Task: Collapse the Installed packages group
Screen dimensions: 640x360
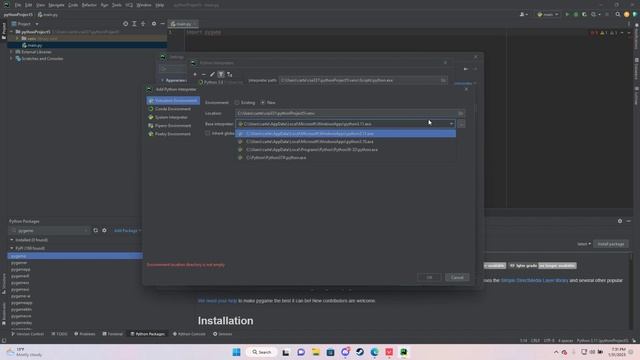Action: point(12,240)
